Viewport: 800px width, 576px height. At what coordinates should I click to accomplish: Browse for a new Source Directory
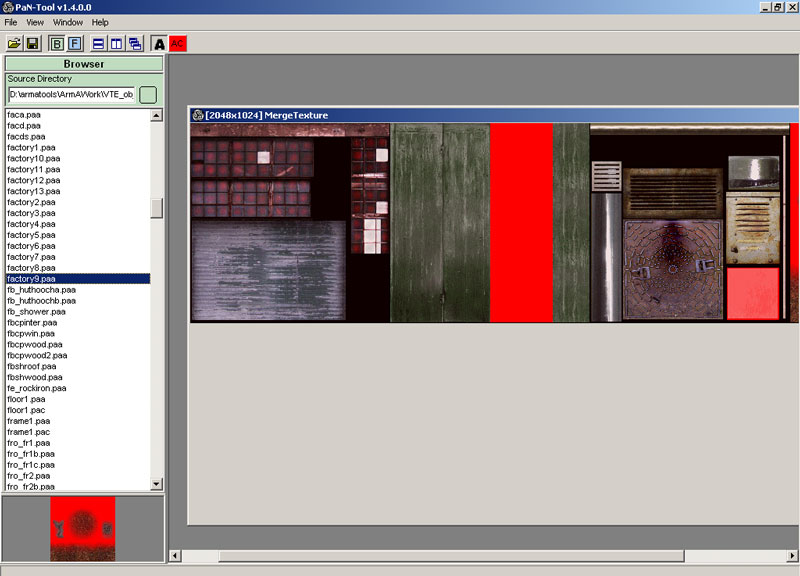click(146, 93)
